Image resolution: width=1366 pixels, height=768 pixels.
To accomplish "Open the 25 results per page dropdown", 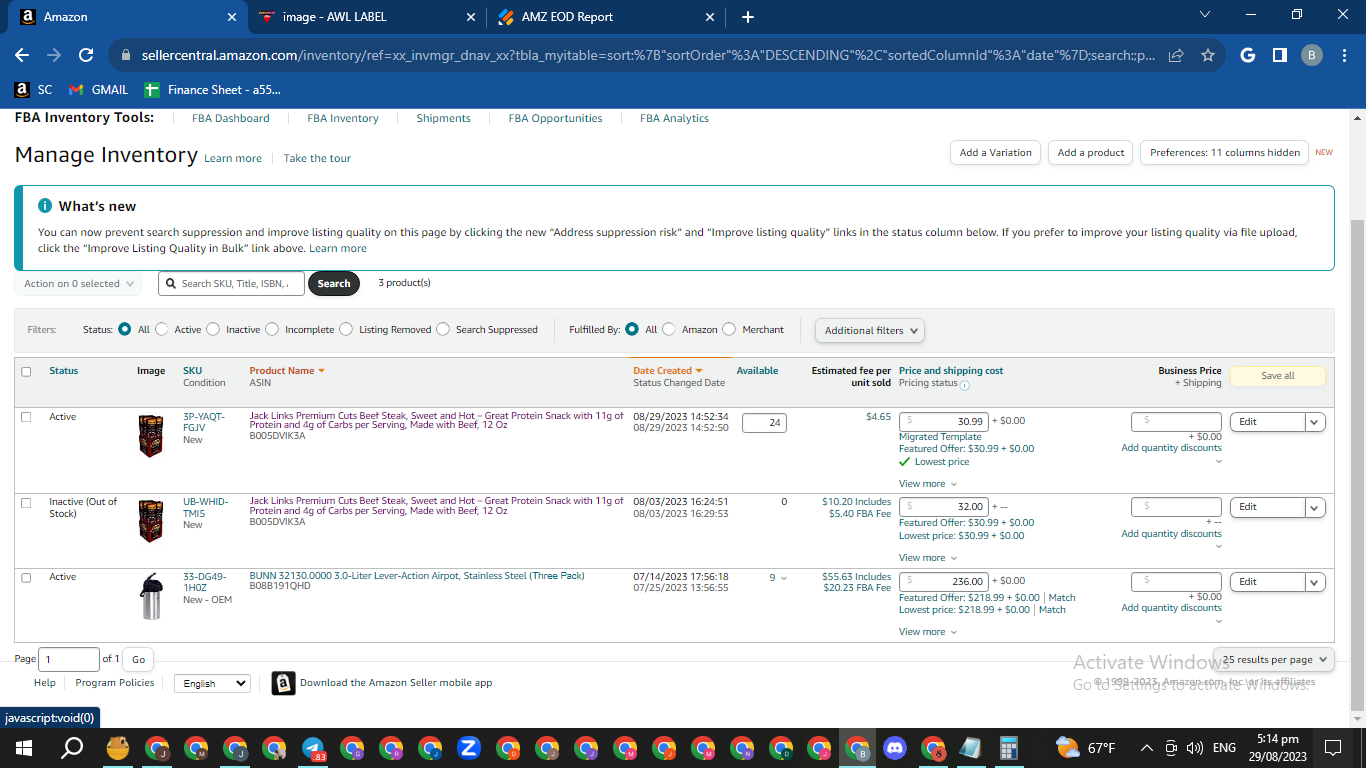I will 1274,660.
